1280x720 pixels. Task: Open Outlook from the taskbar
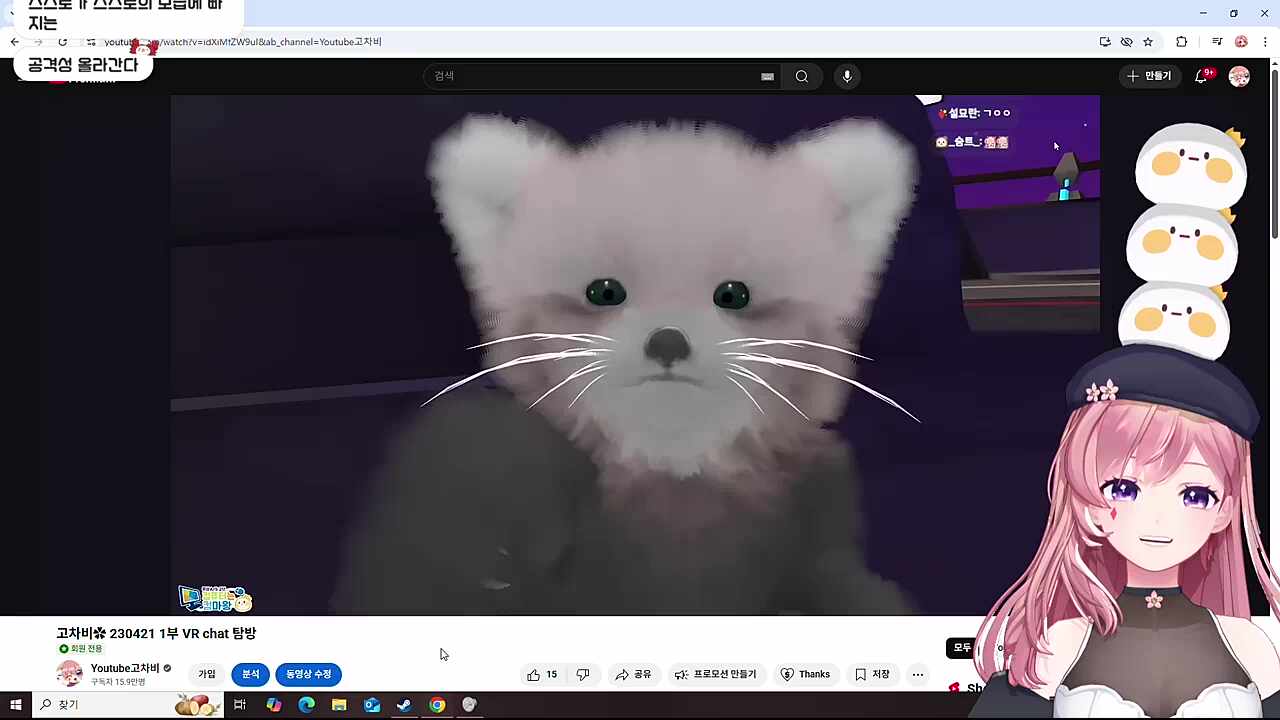point(372,705)
